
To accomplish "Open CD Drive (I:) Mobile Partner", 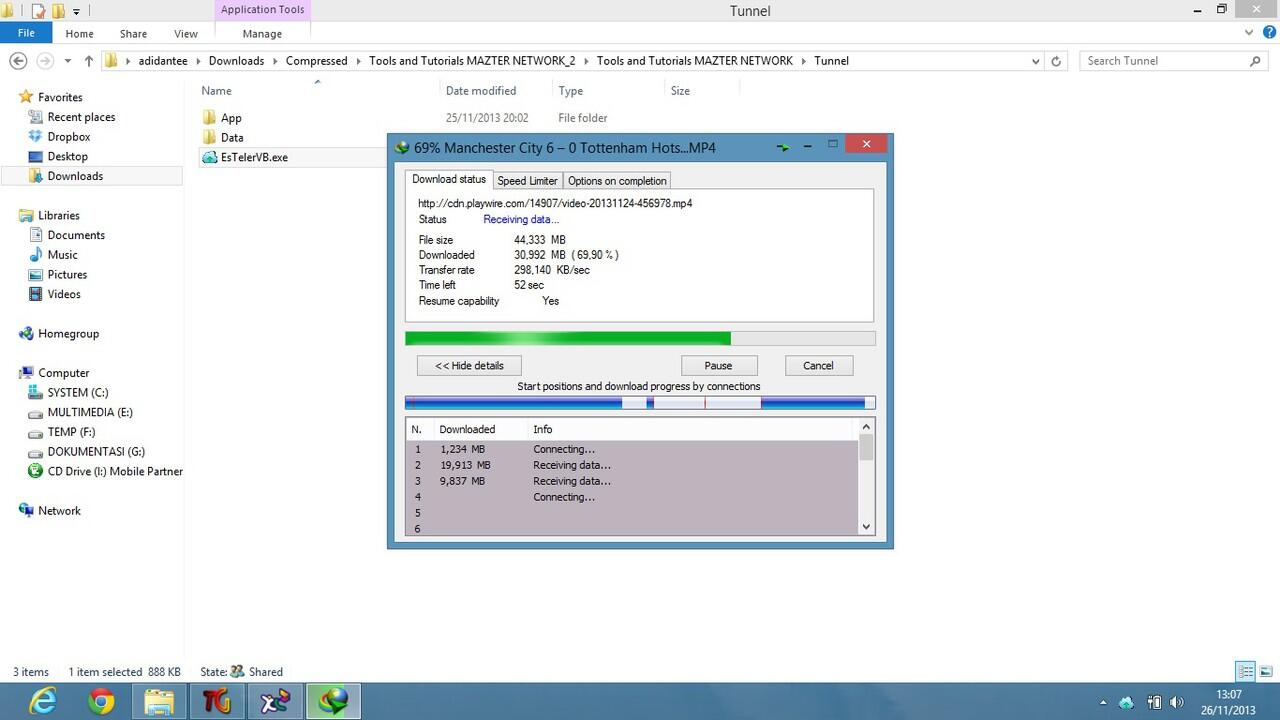I will pos(115,471).
